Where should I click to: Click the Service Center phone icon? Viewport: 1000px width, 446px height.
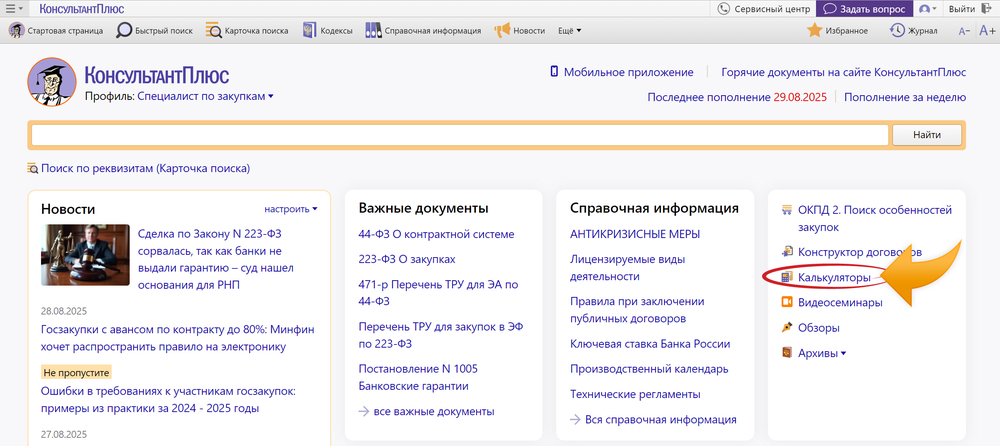[x=724, y=9]
